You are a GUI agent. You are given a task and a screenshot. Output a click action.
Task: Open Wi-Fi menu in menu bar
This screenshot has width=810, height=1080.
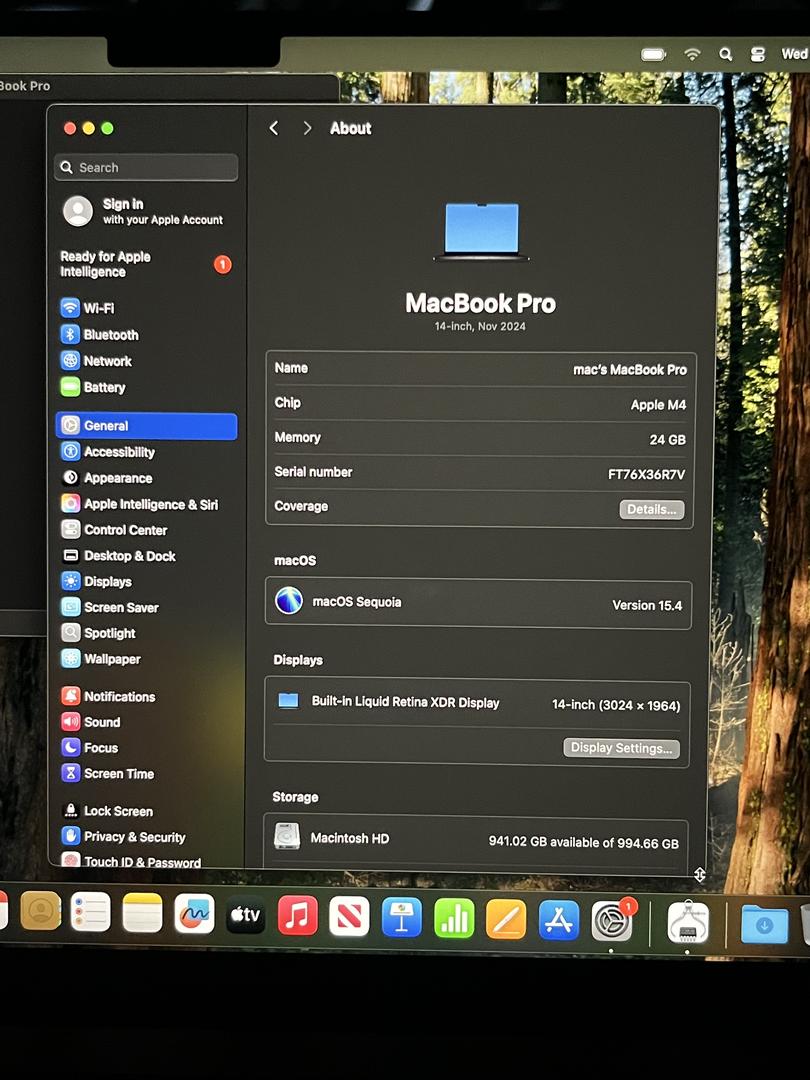coord(692,54)
